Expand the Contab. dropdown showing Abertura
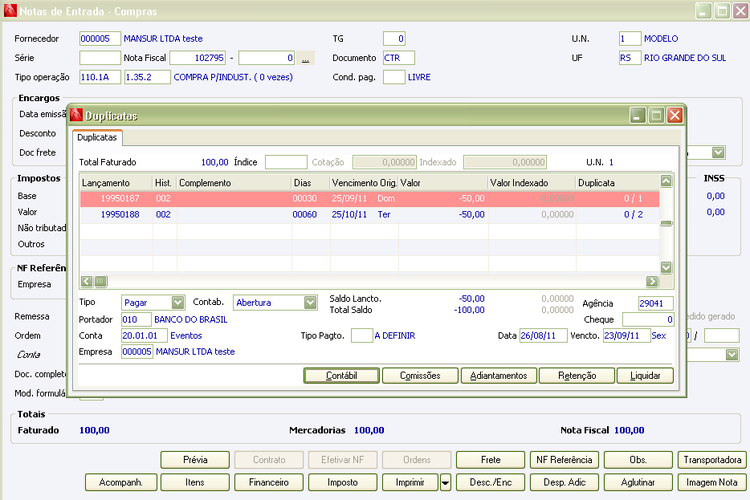The height and width of the screenshot is (500, 750). [x=309, y=302]
